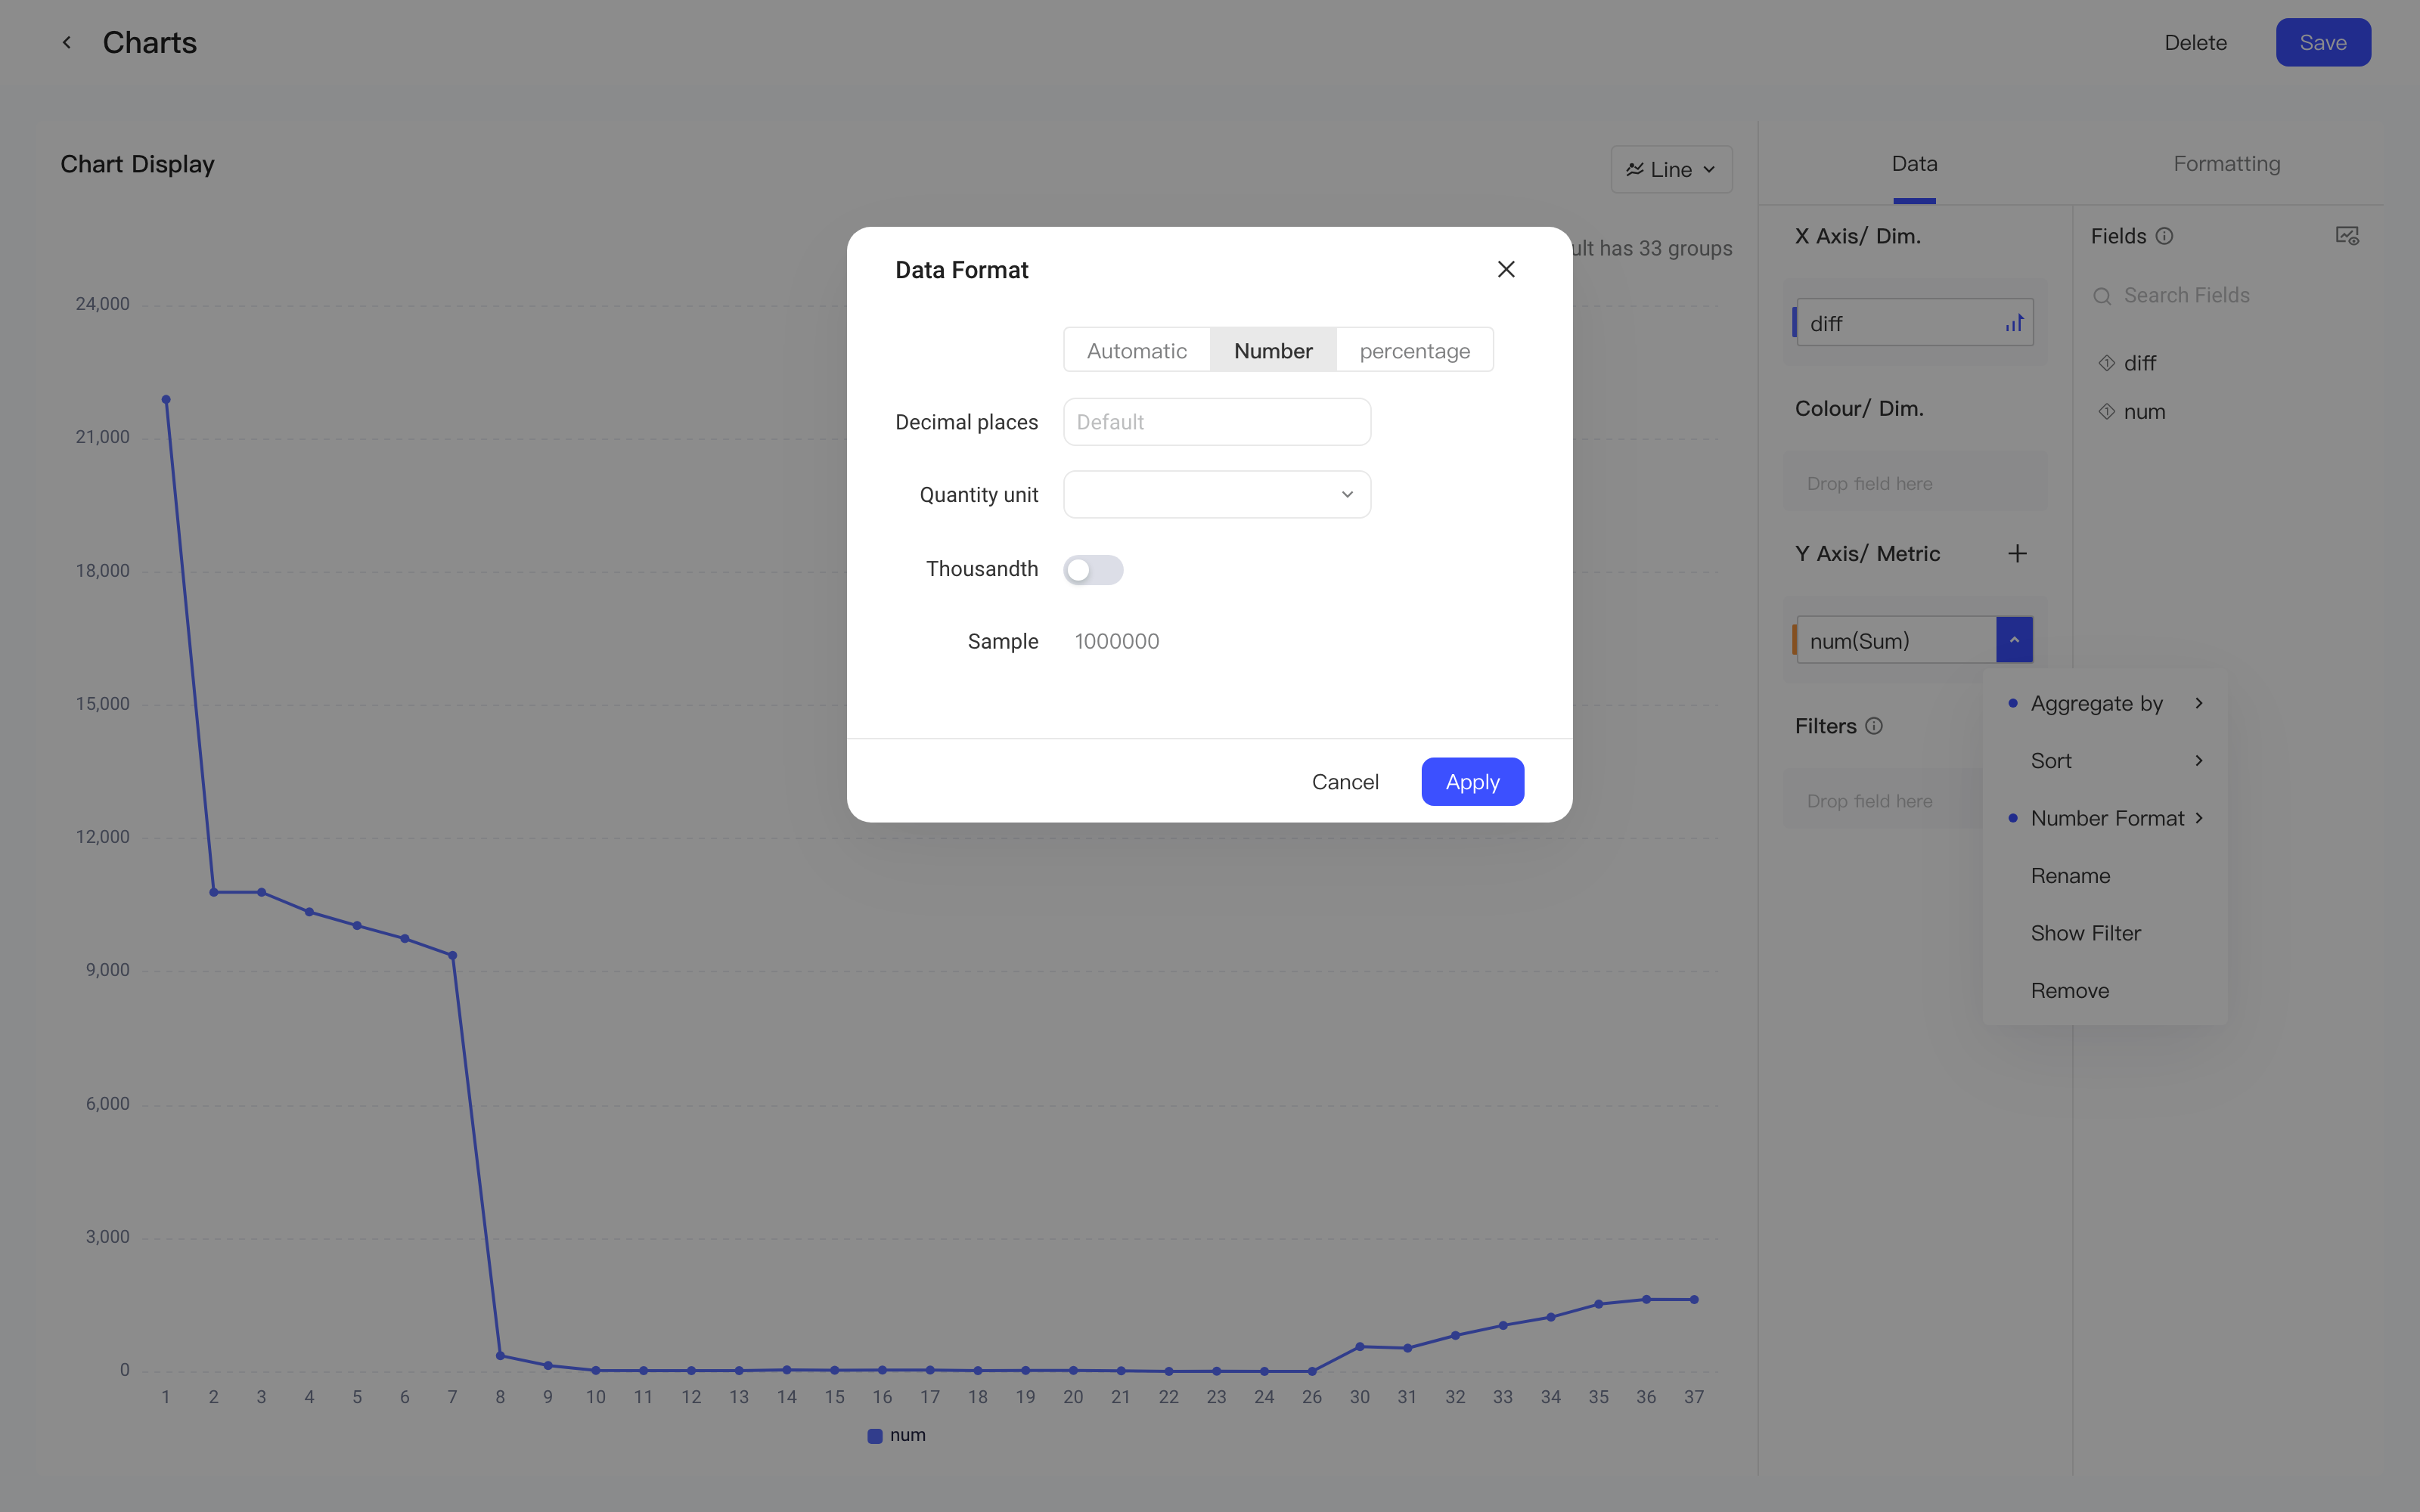Viewport: 2420px width, 1512px height.
Task: Click the line chart icon in type selector
Action: [x=1635, y=170]
